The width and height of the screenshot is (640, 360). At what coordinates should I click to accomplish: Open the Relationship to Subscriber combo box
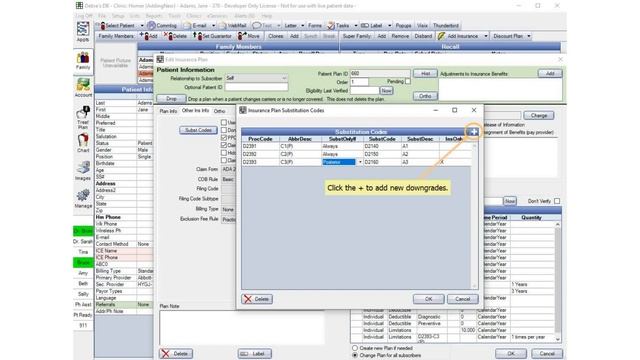[257, 78]
